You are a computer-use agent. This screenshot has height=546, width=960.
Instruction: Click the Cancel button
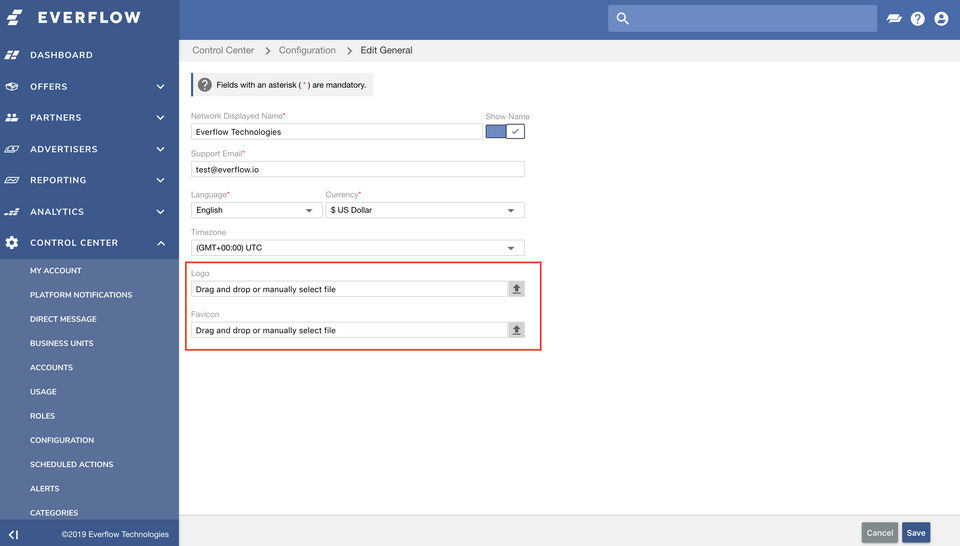click(x=879, y=533)
